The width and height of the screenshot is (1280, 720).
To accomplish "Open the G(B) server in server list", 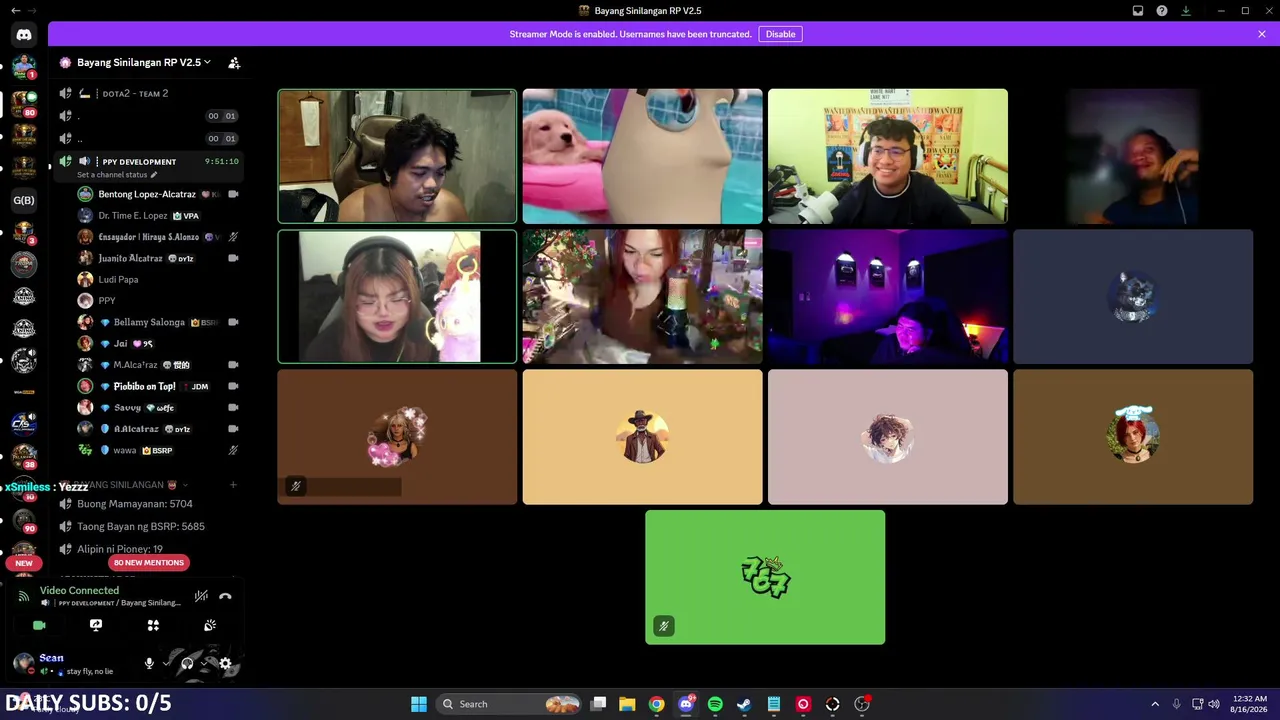I will [24, 200].
